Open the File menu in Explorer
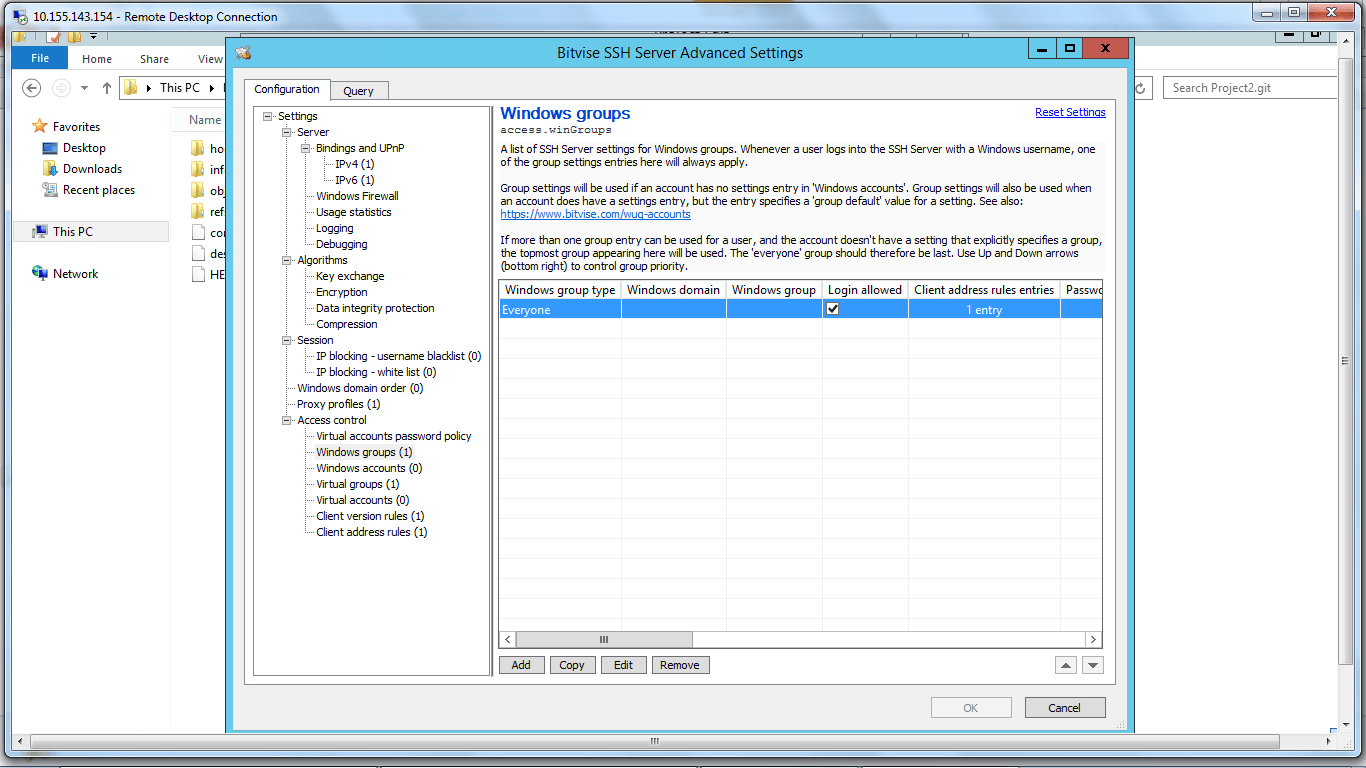Screen dimensions: 1366x768 40,59
